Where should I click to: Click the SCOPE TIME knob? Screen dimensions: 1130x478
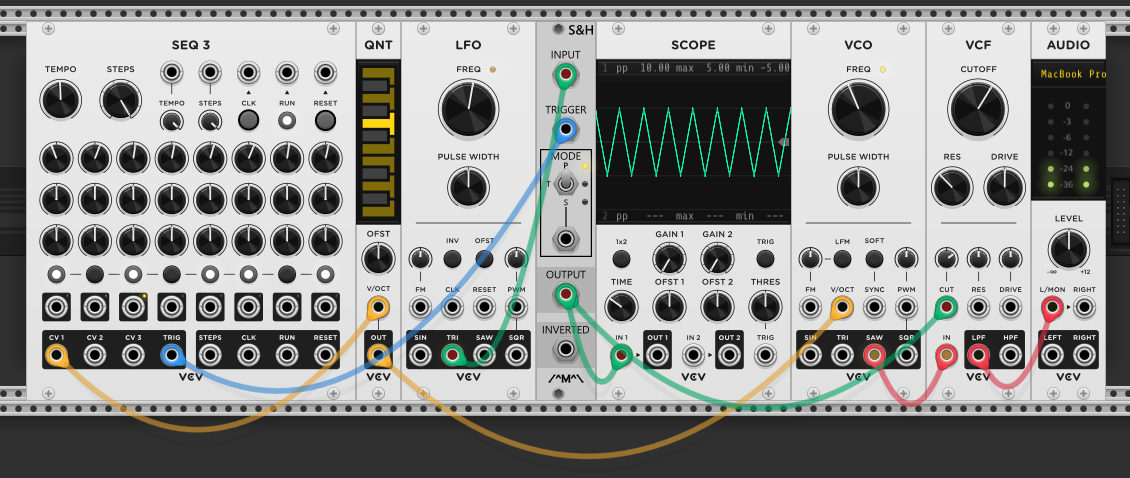click(620, 306)
